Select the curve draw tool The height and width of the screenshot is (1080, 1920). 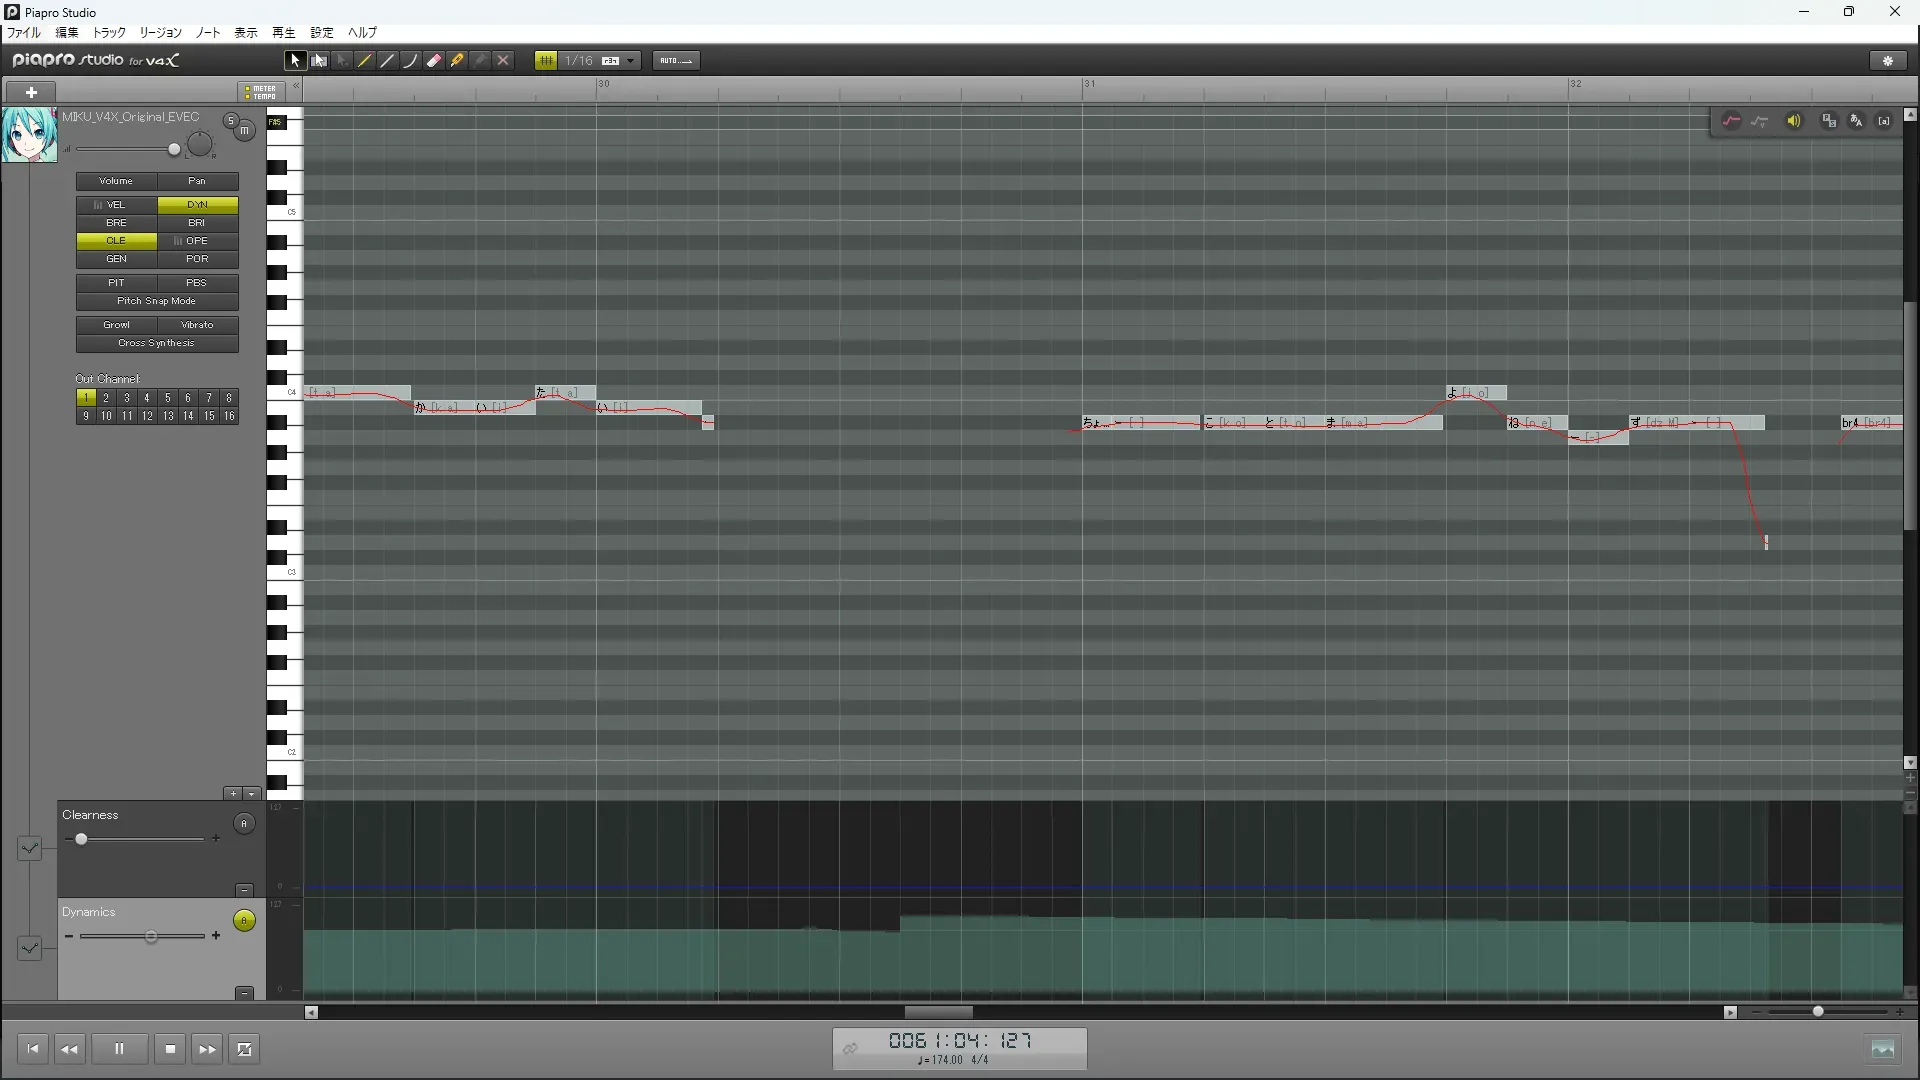point(411,61)
